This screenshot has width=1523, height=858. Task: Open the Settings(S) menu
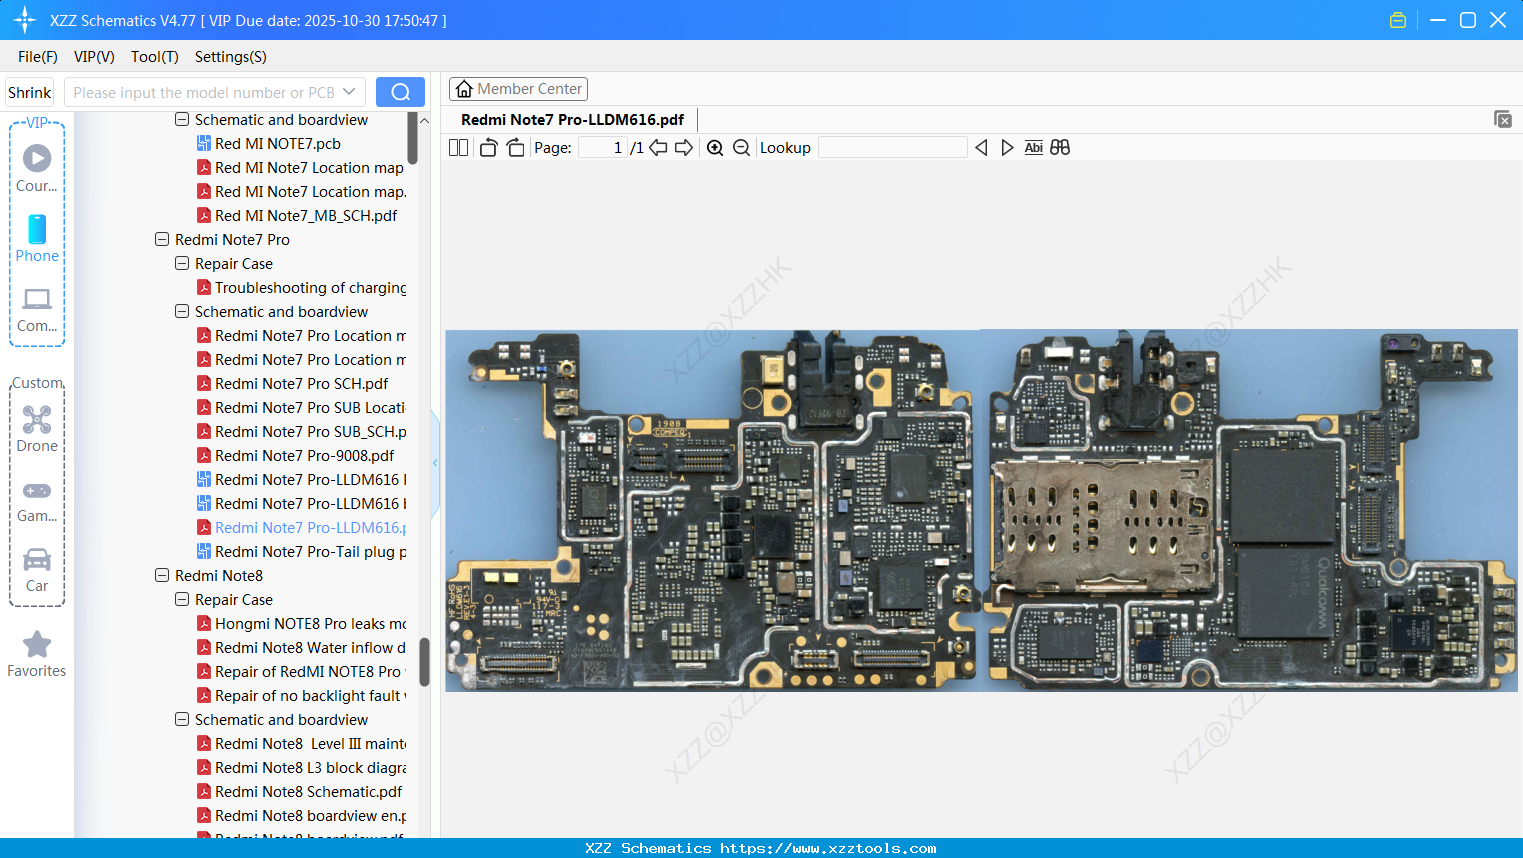[x=230, y=57]
